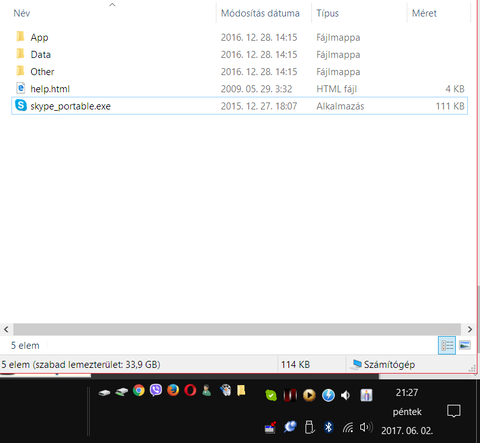This screenshot has width=480, height=443.
Task: Click the HTML fájl type cell
Action: pyautogui.click(x=337, y=89)
